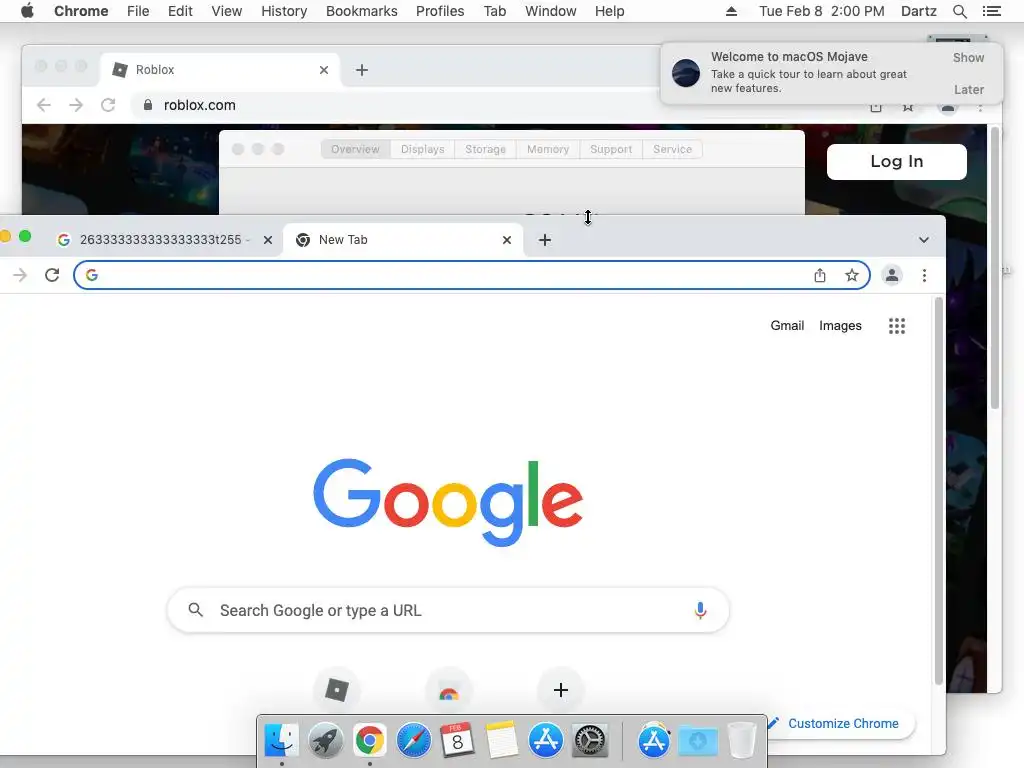Open the Chrome Web Store shortcut tile

coord(449,690)
